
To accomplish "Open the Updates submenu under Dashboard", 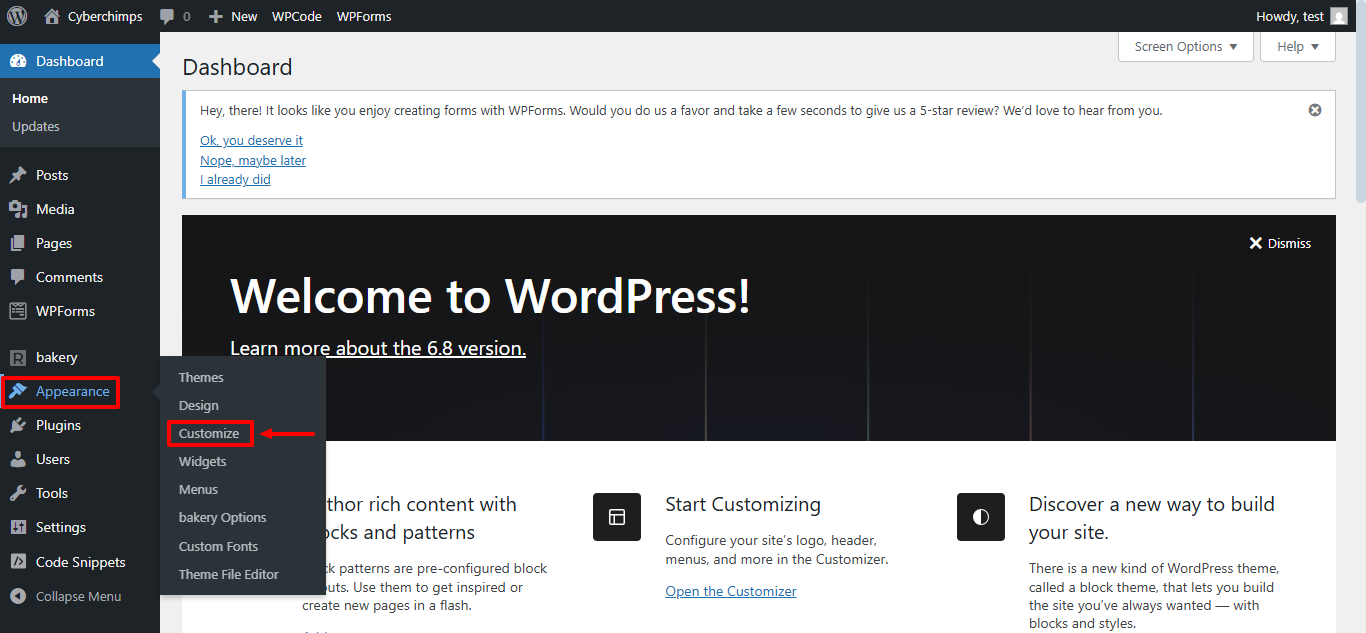I will pos(36,126).
